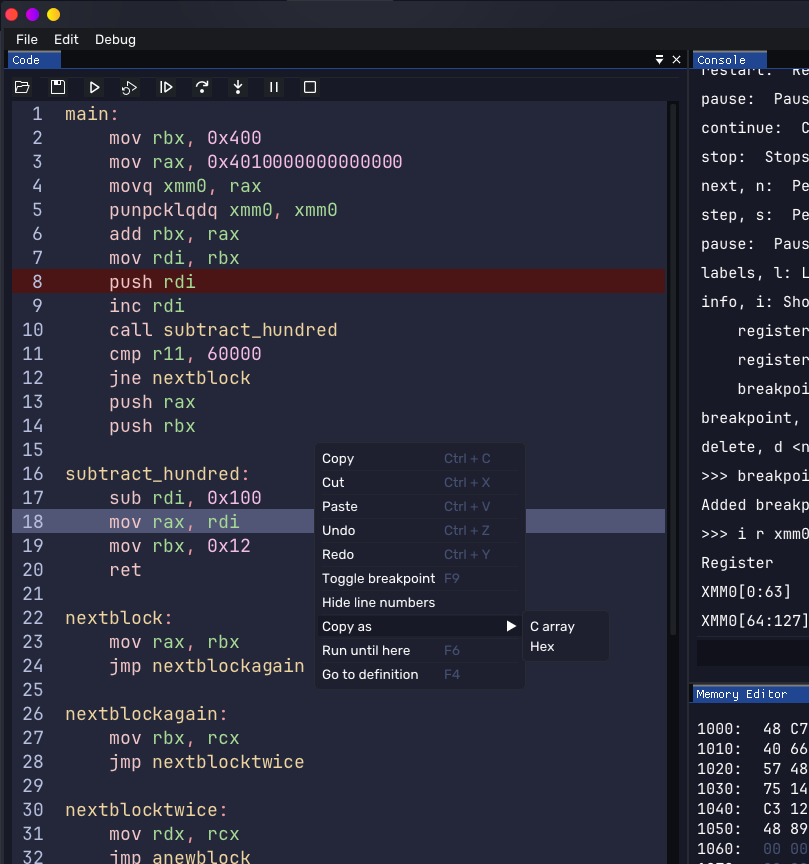The width and height of the screenshot is (809, 864).
Task: Click memory address 1040: row
Action: [752, 809]
